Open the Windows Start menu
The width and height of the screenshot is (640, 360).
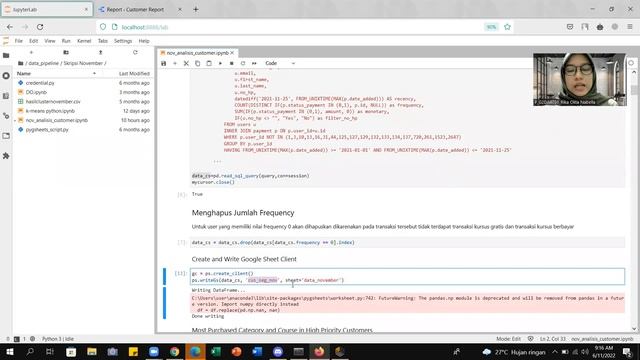point(10,351)
